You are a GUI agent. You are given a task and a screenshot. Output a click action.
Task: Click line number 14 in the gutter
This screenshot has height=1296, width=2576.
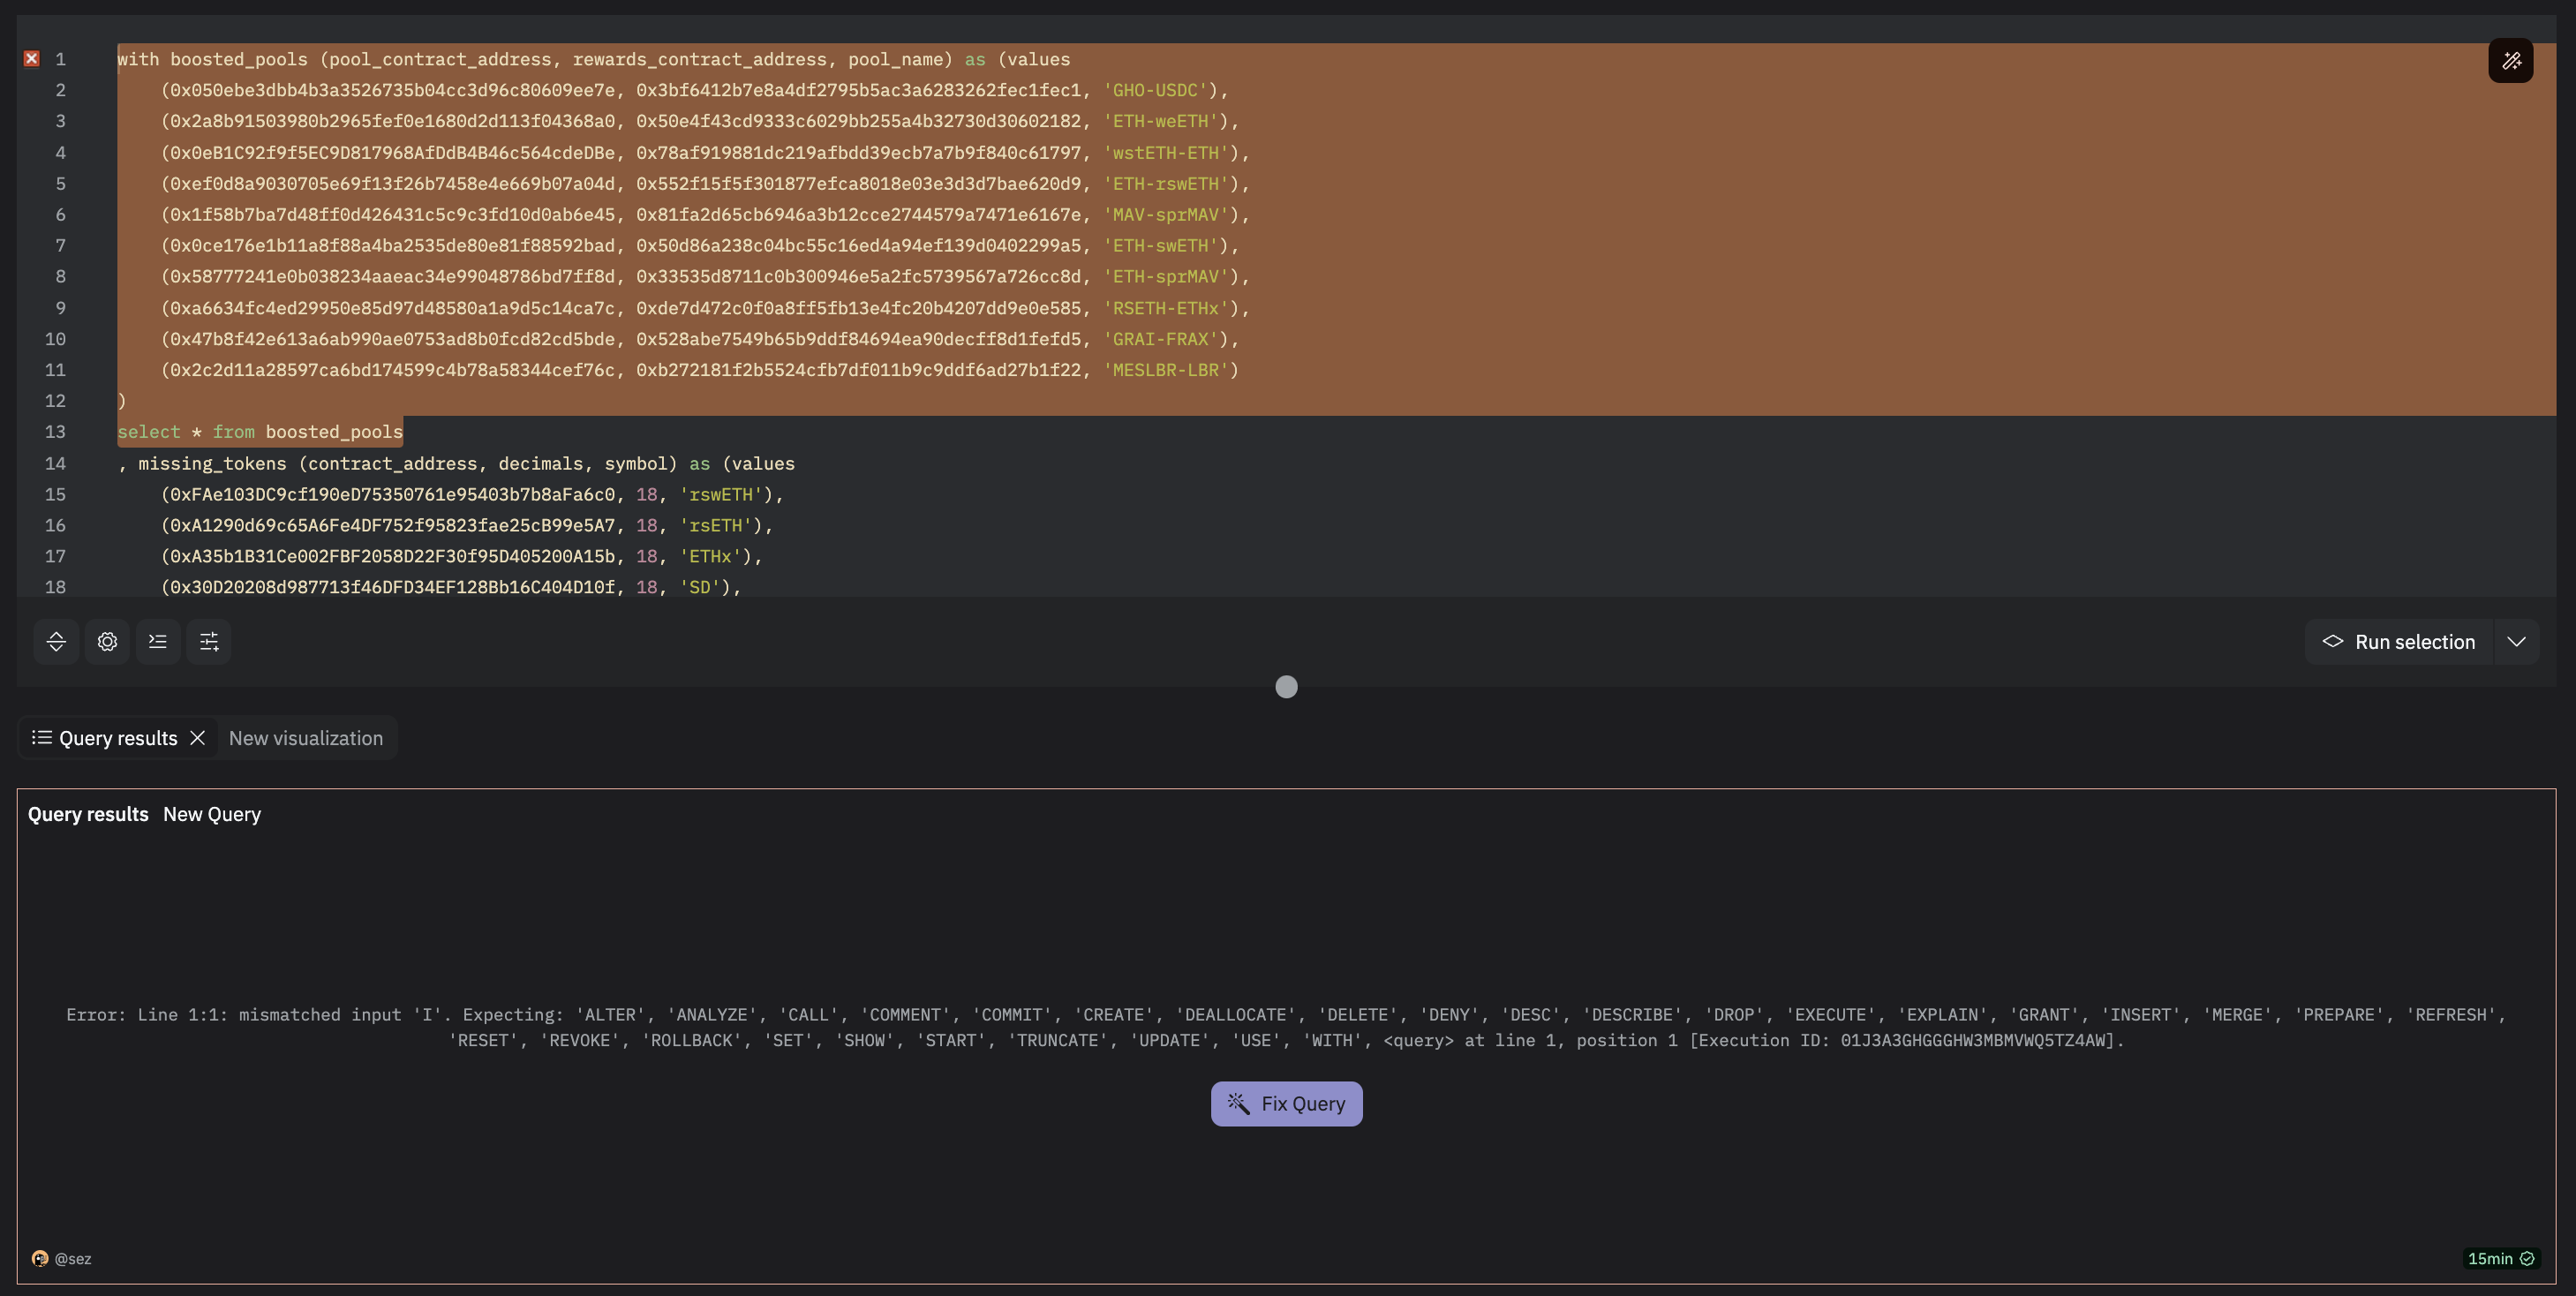55,464
